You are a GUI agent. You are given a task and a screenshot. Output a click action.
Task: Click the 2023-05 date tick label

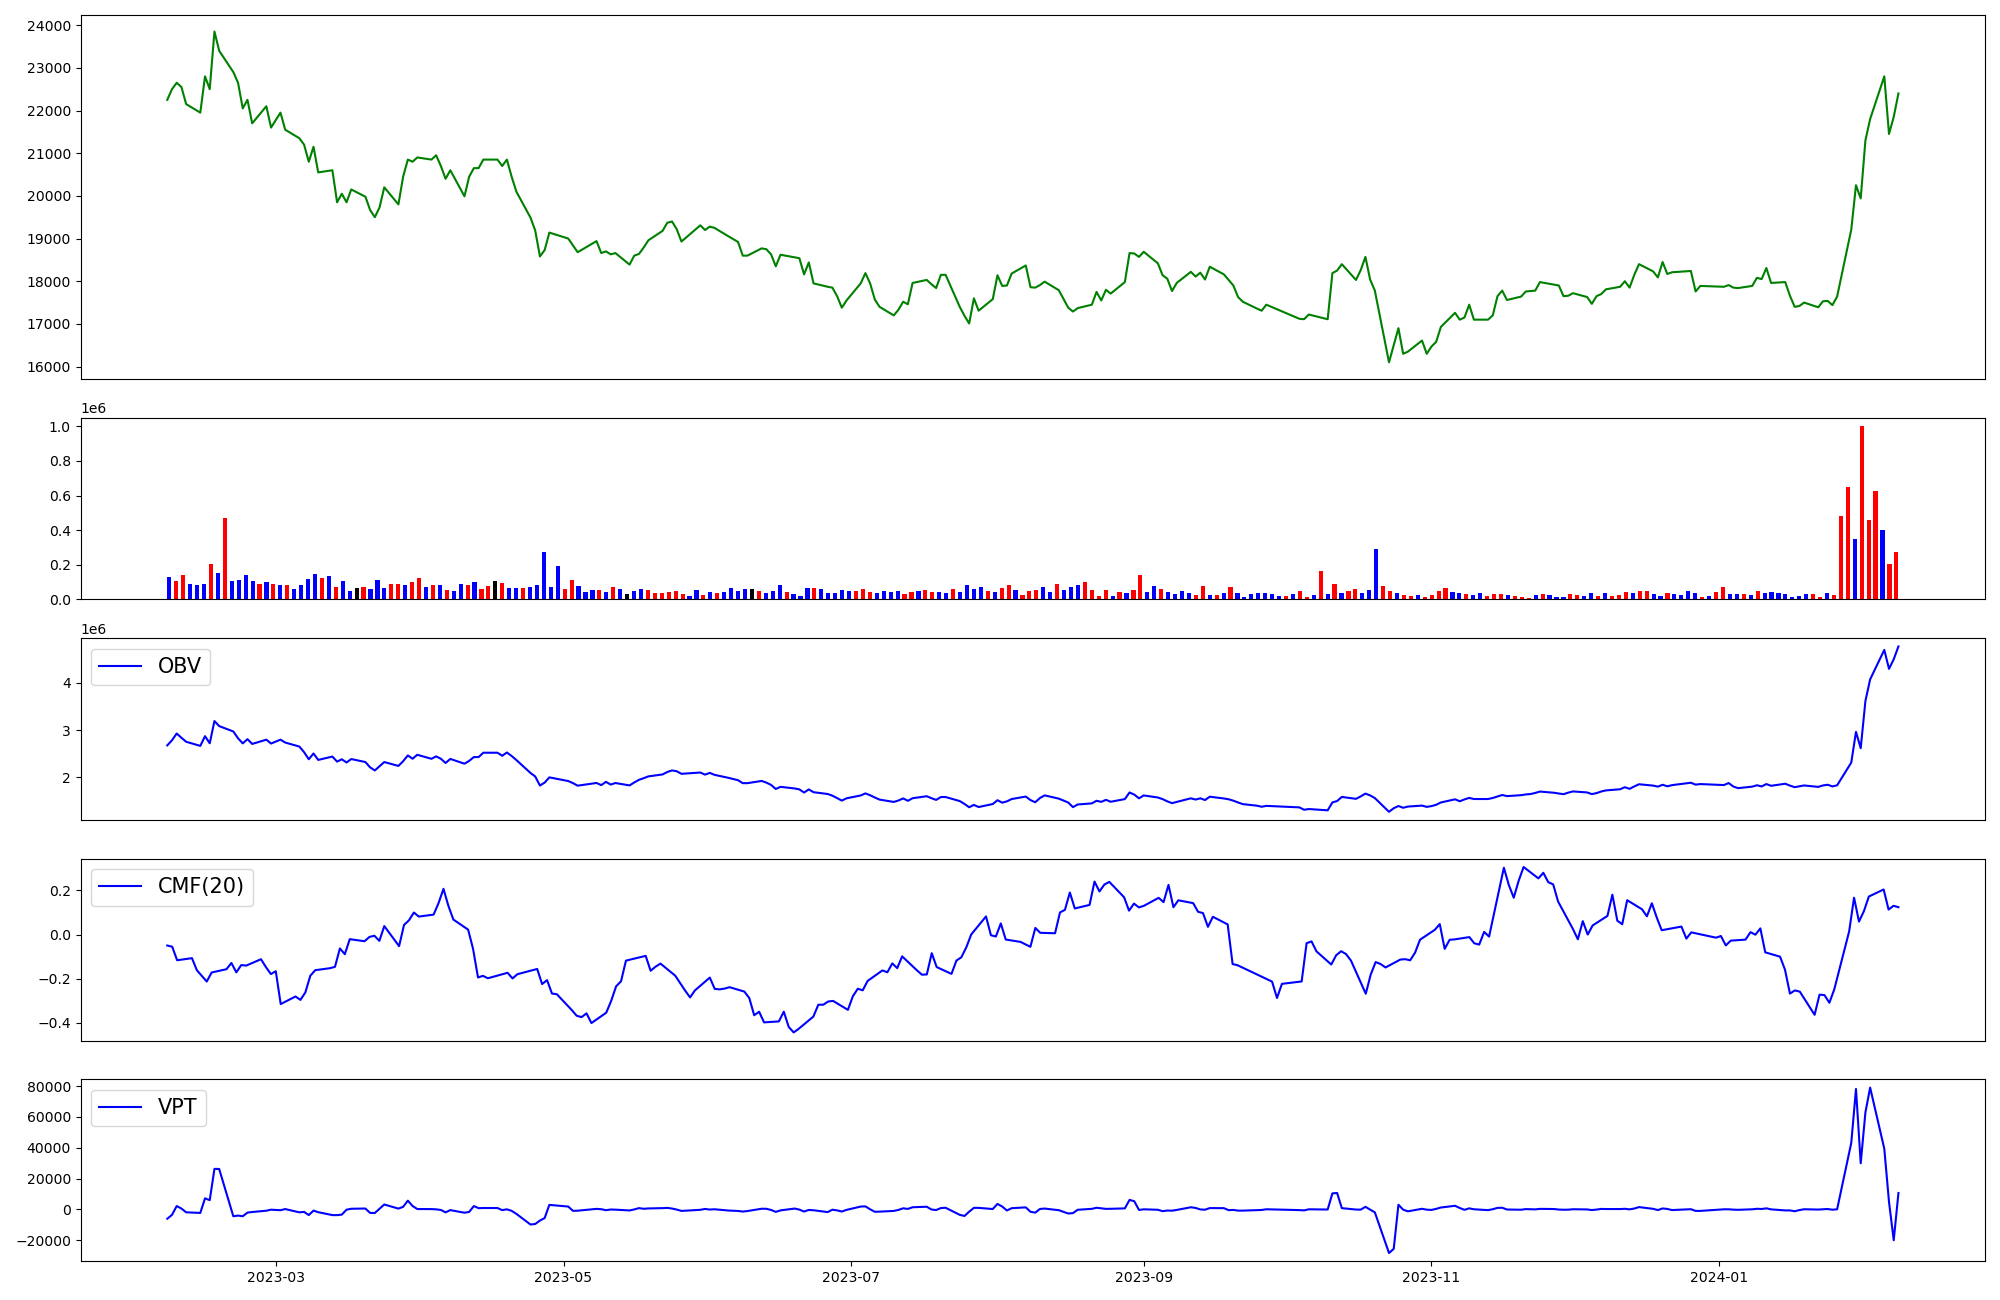(x=564, y=1277)
